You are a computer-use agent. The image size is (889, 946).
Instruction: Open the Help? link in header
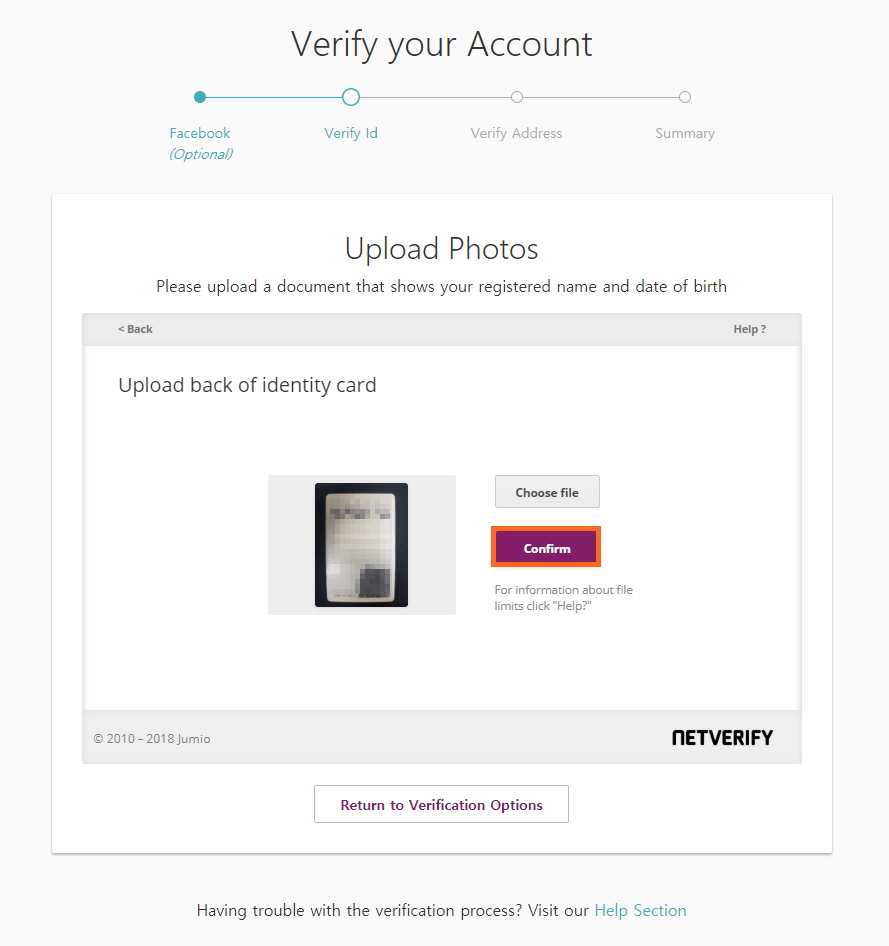click(749, 329)
